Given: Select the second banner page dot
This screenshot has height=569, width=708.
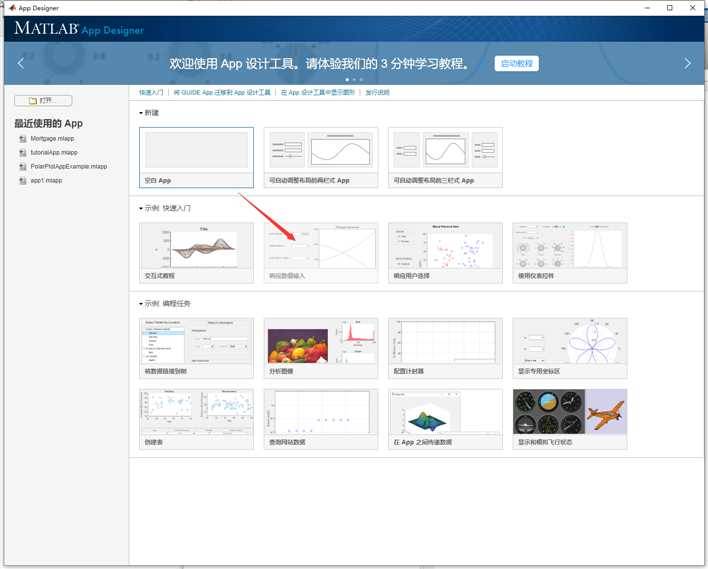Looking at the screenshot, I should point(354,79).
